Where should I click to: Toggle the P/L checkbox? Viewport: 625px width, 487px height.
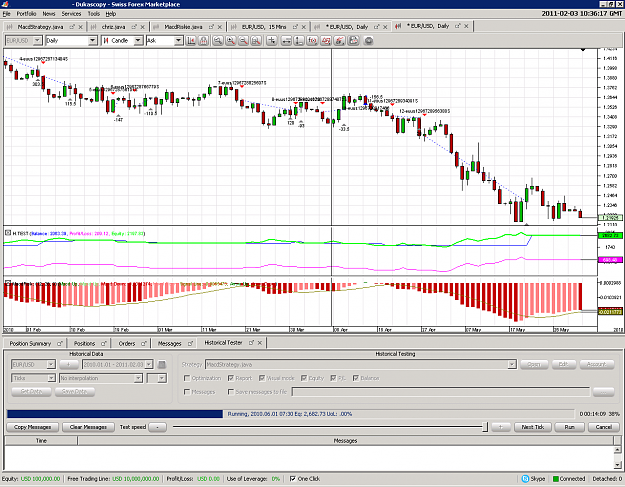pyautogui.click(x=334, y=378)
